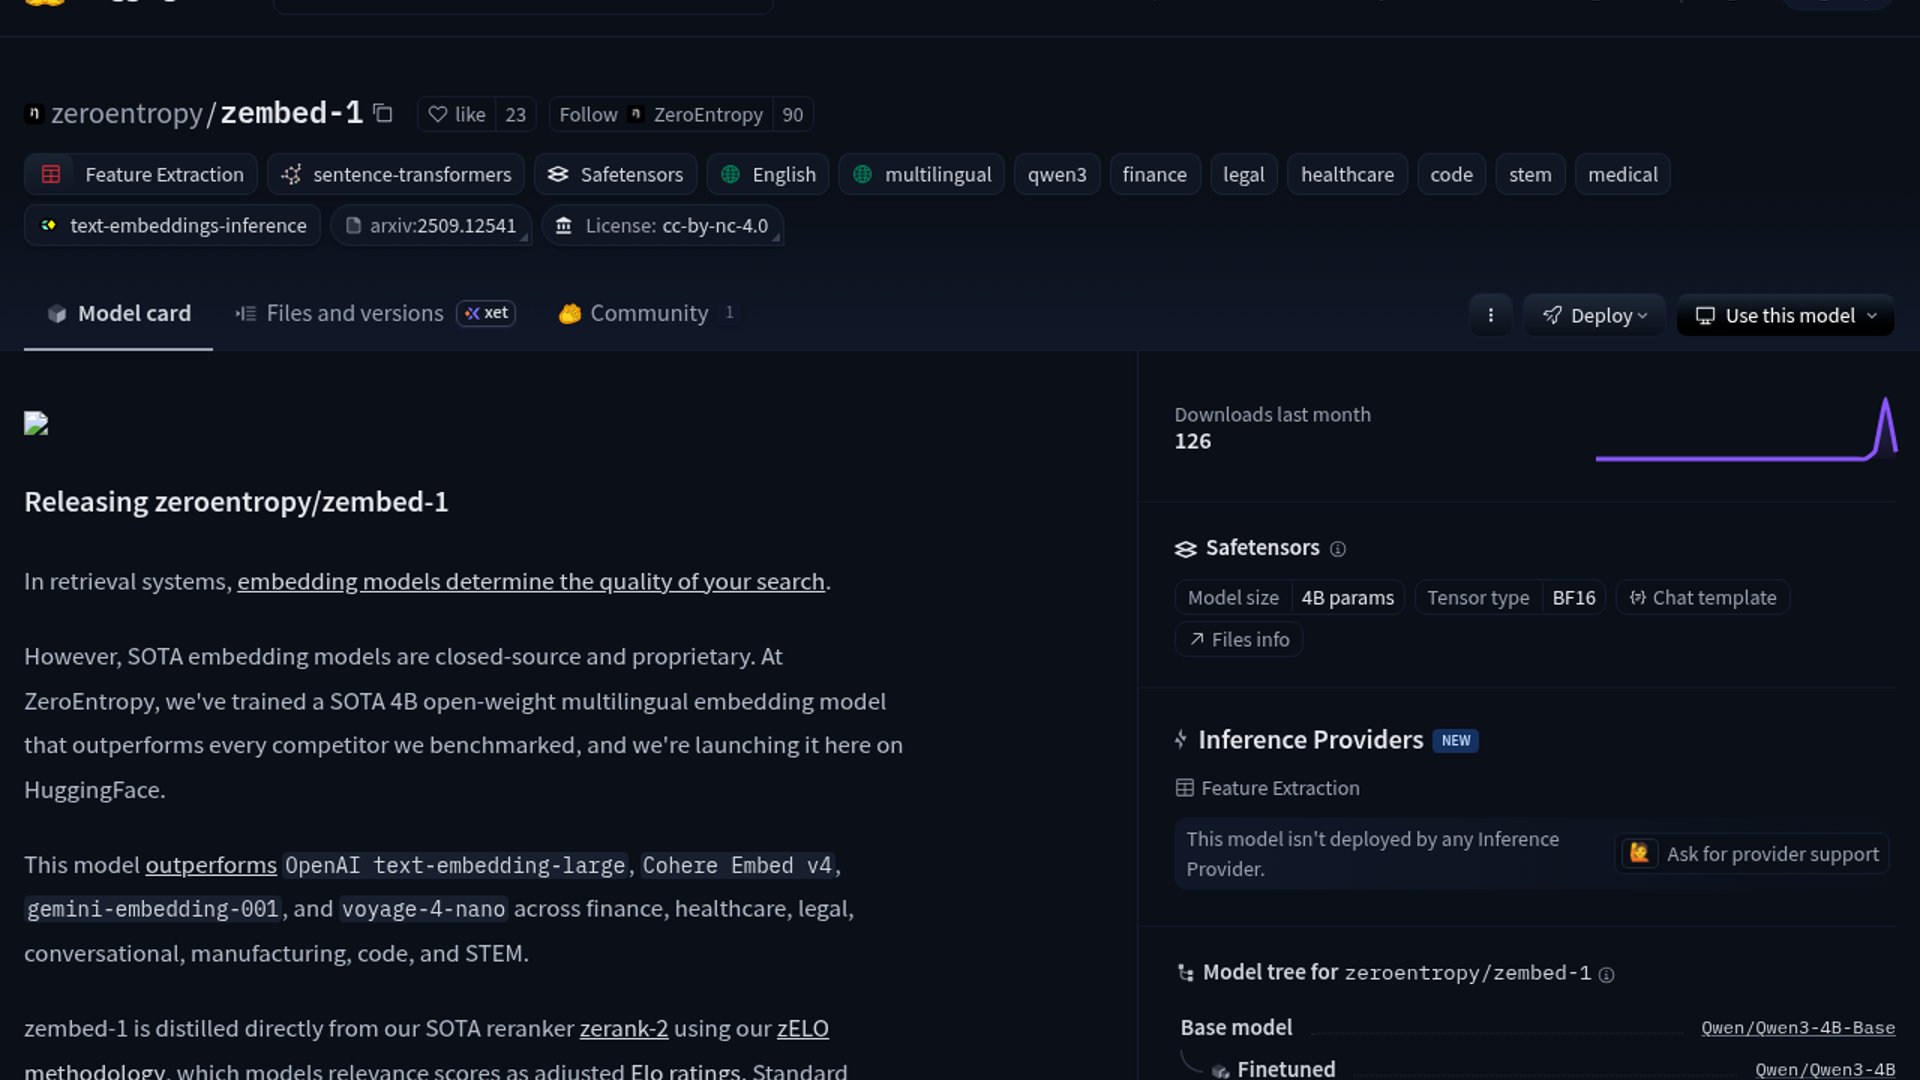Image resolution: width=1920 pixels, height=1080 pixels.
Task: Open the zerank-2 reranker link
Action: tap(623, 1029)
